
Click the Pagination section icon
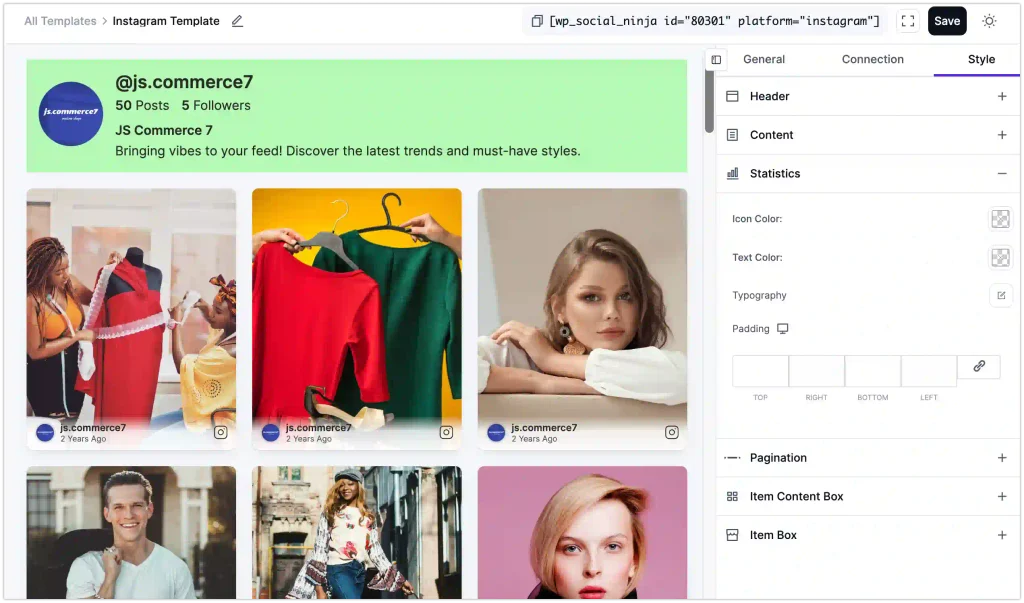pyautogui.click(x=732, y=457)
